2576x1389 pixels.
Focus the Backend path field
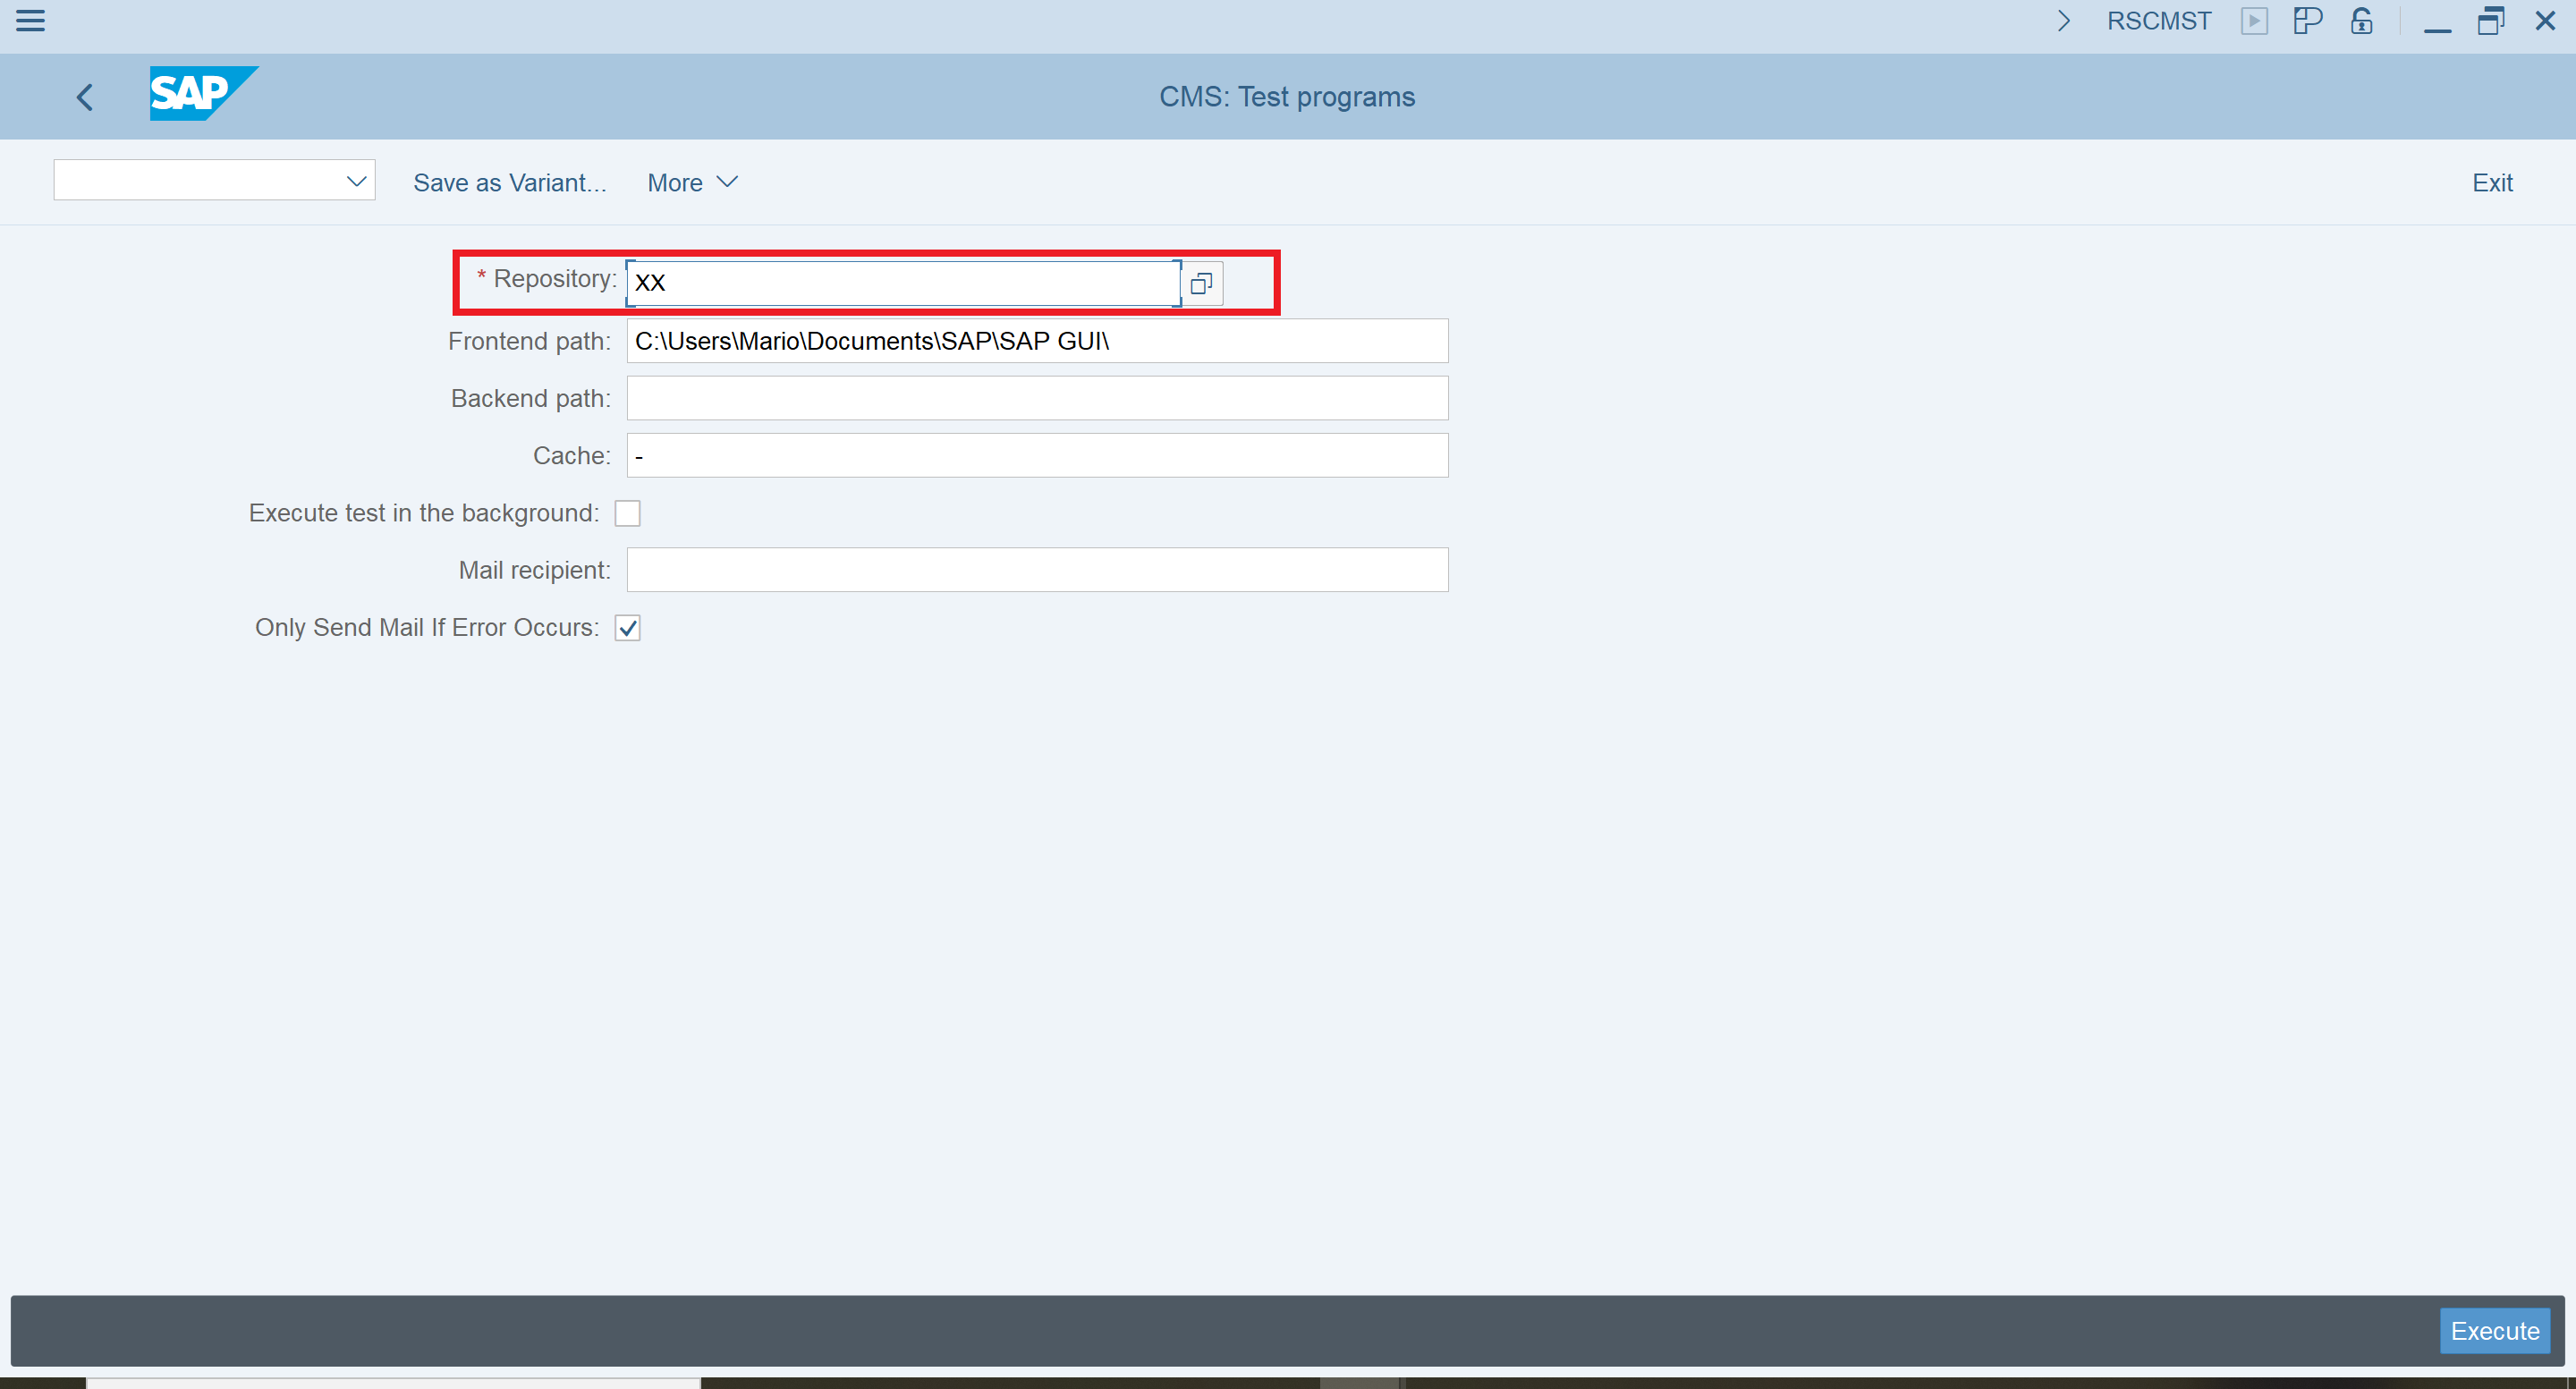1036,398
